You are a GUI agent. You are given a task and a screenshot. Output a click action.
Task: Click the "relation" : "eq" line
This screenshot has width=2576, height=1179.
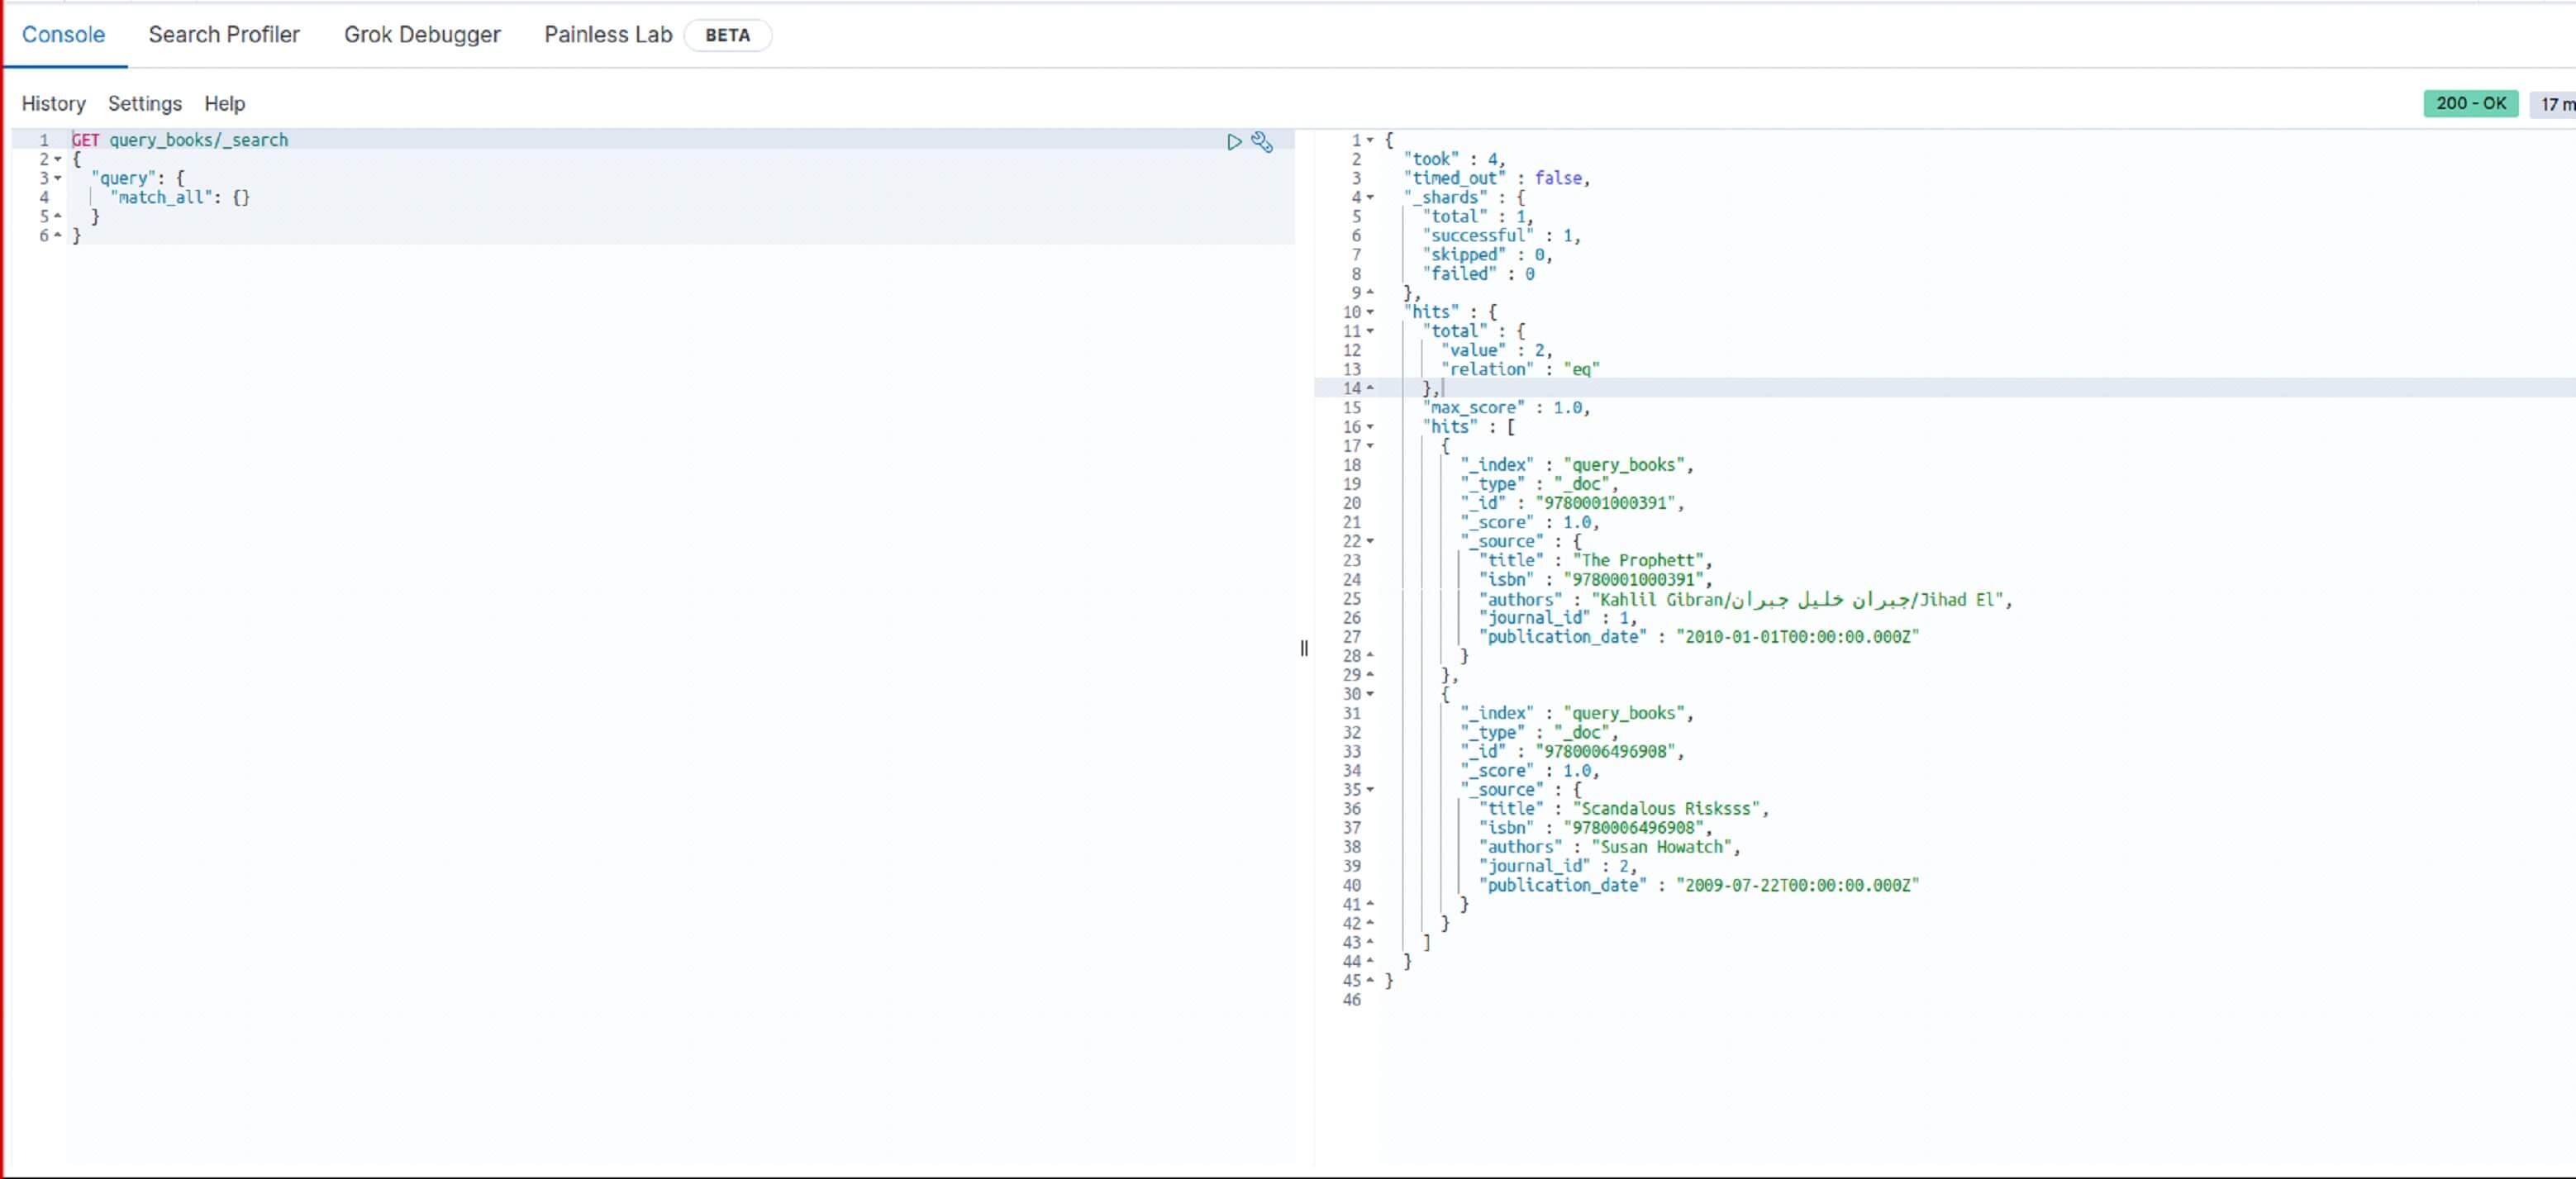coord(1520,369)
